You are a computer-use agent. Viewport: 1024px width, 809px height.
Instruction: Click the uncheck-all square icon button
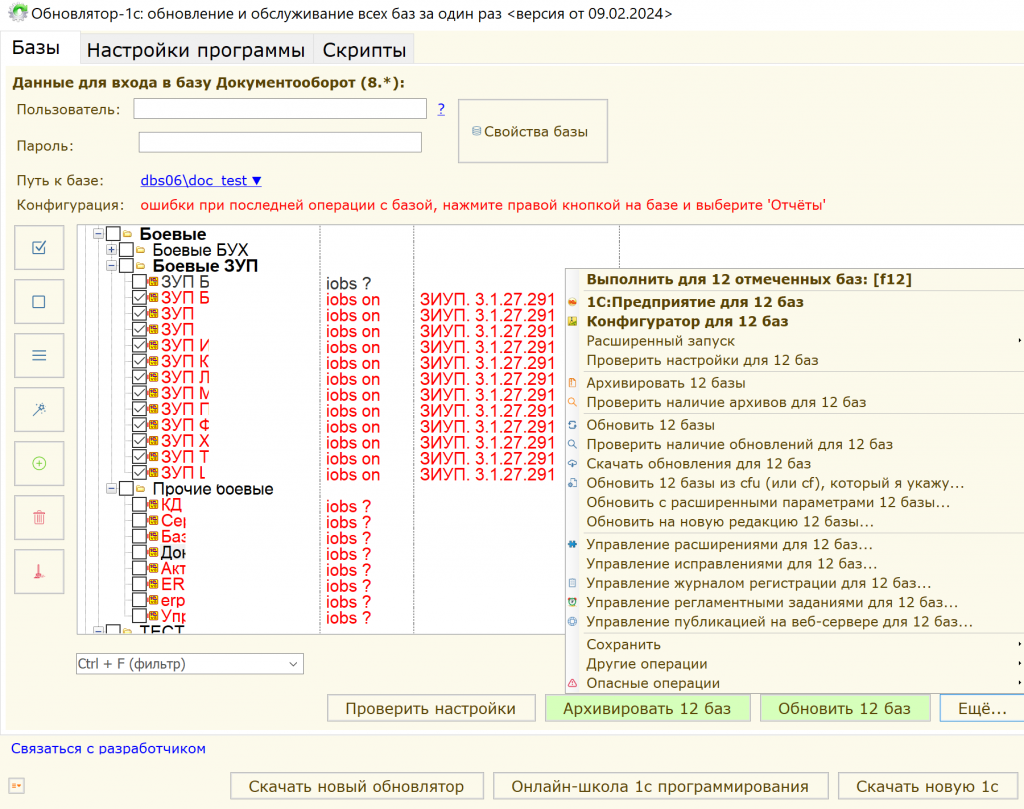(x=39, y=302)
